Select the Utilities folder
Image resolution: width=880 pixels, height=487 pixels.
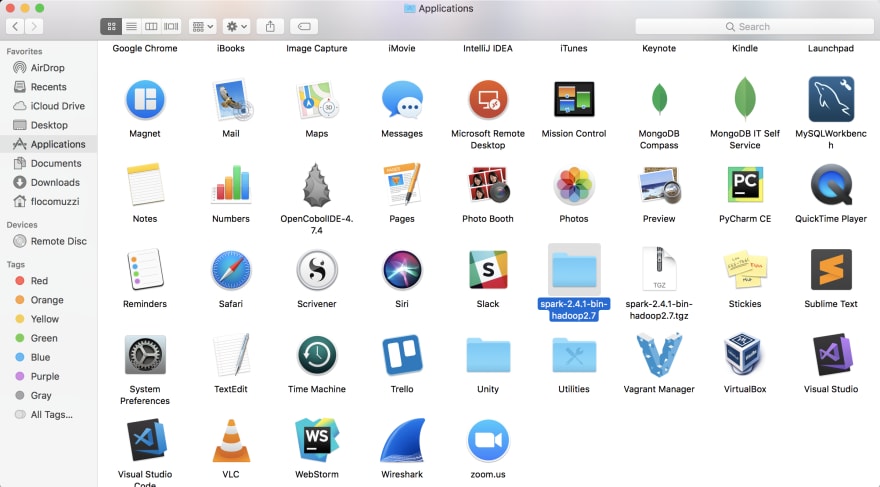click(x=574, y=355)
